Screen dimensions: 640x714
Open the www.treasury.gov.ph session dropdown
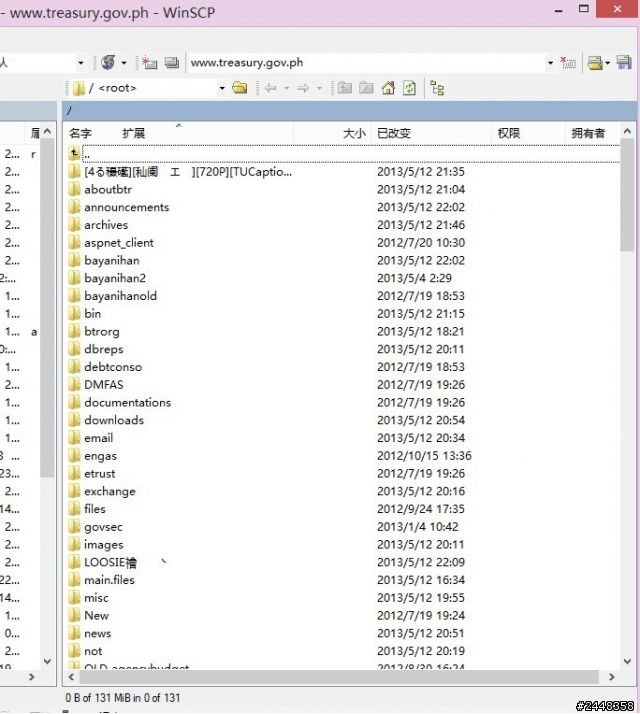click(550, 63)
